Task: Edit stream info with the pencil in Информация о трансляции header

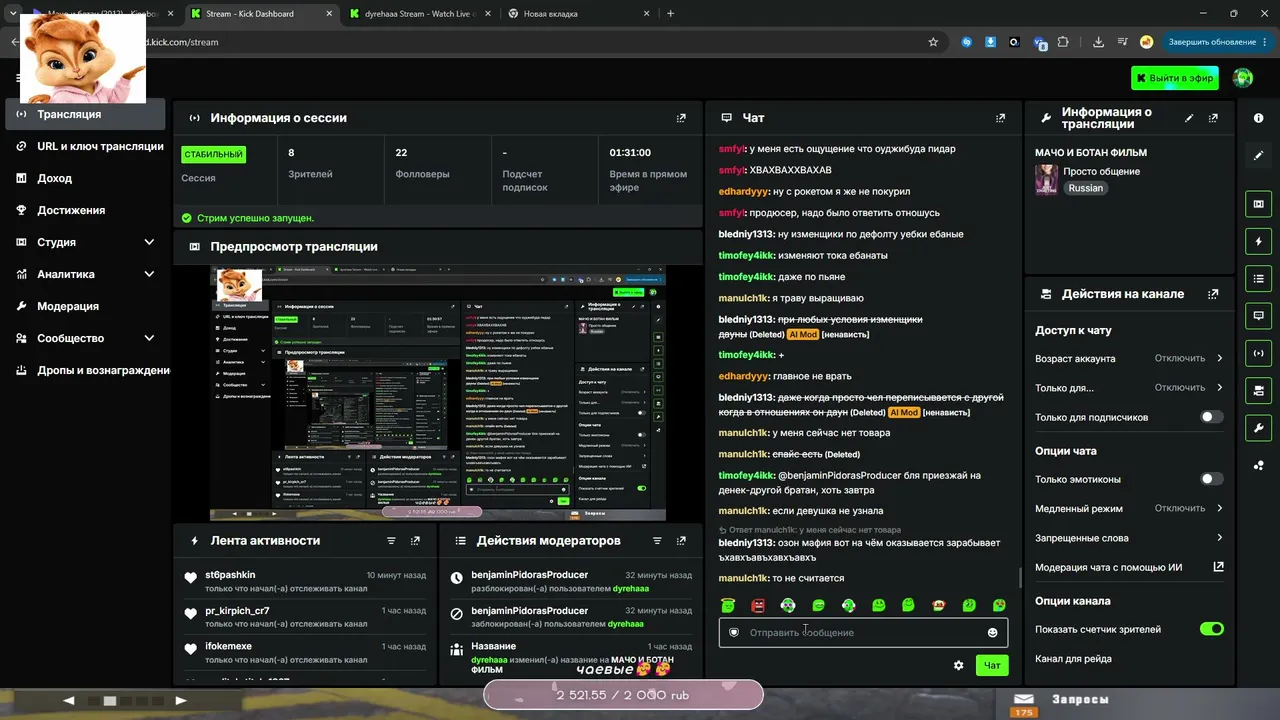Action: [x=1189, y=118]
